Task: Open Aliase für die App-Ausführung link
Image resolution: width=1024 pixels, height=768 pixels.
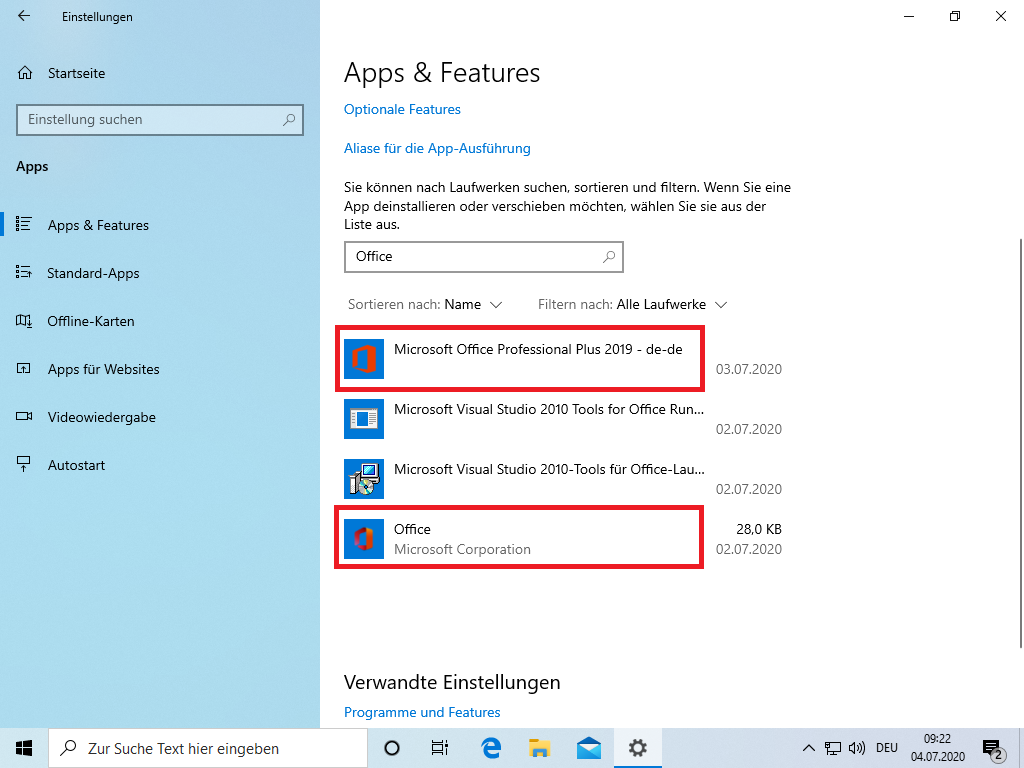Action: pos(437,148)
